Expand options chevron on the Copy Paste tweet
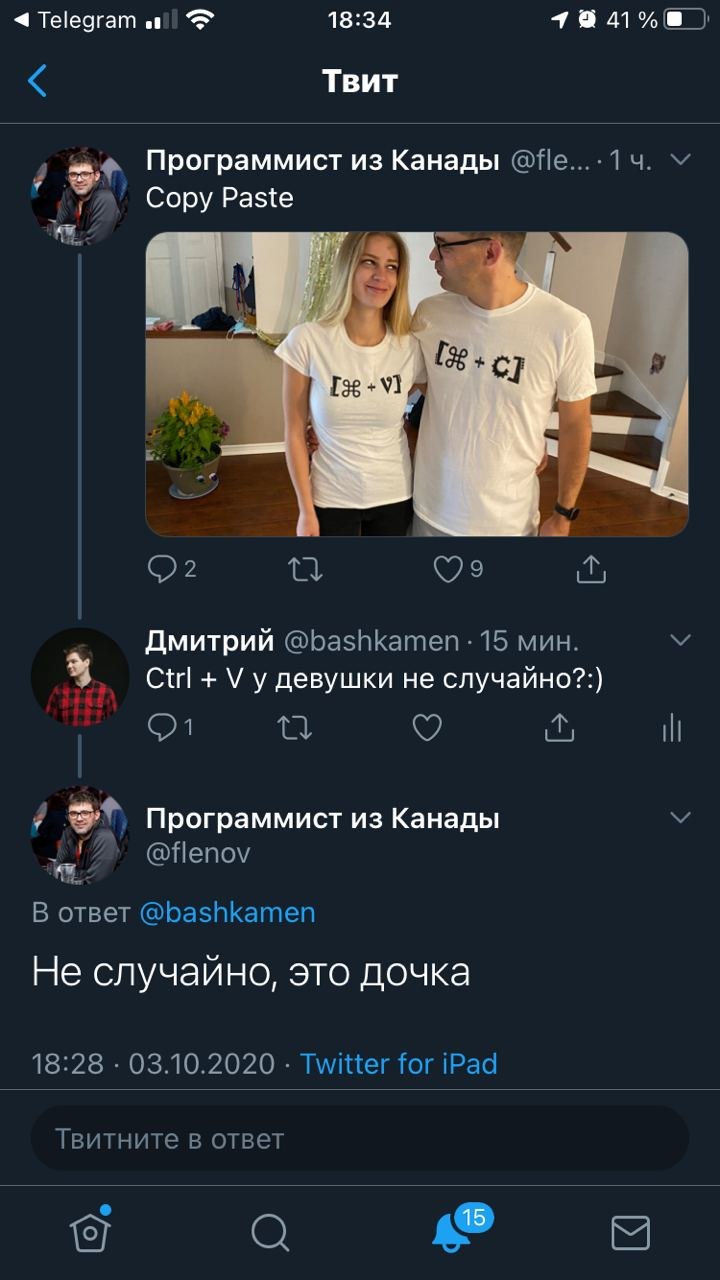 pyautogui.click(x=680, y=160)
